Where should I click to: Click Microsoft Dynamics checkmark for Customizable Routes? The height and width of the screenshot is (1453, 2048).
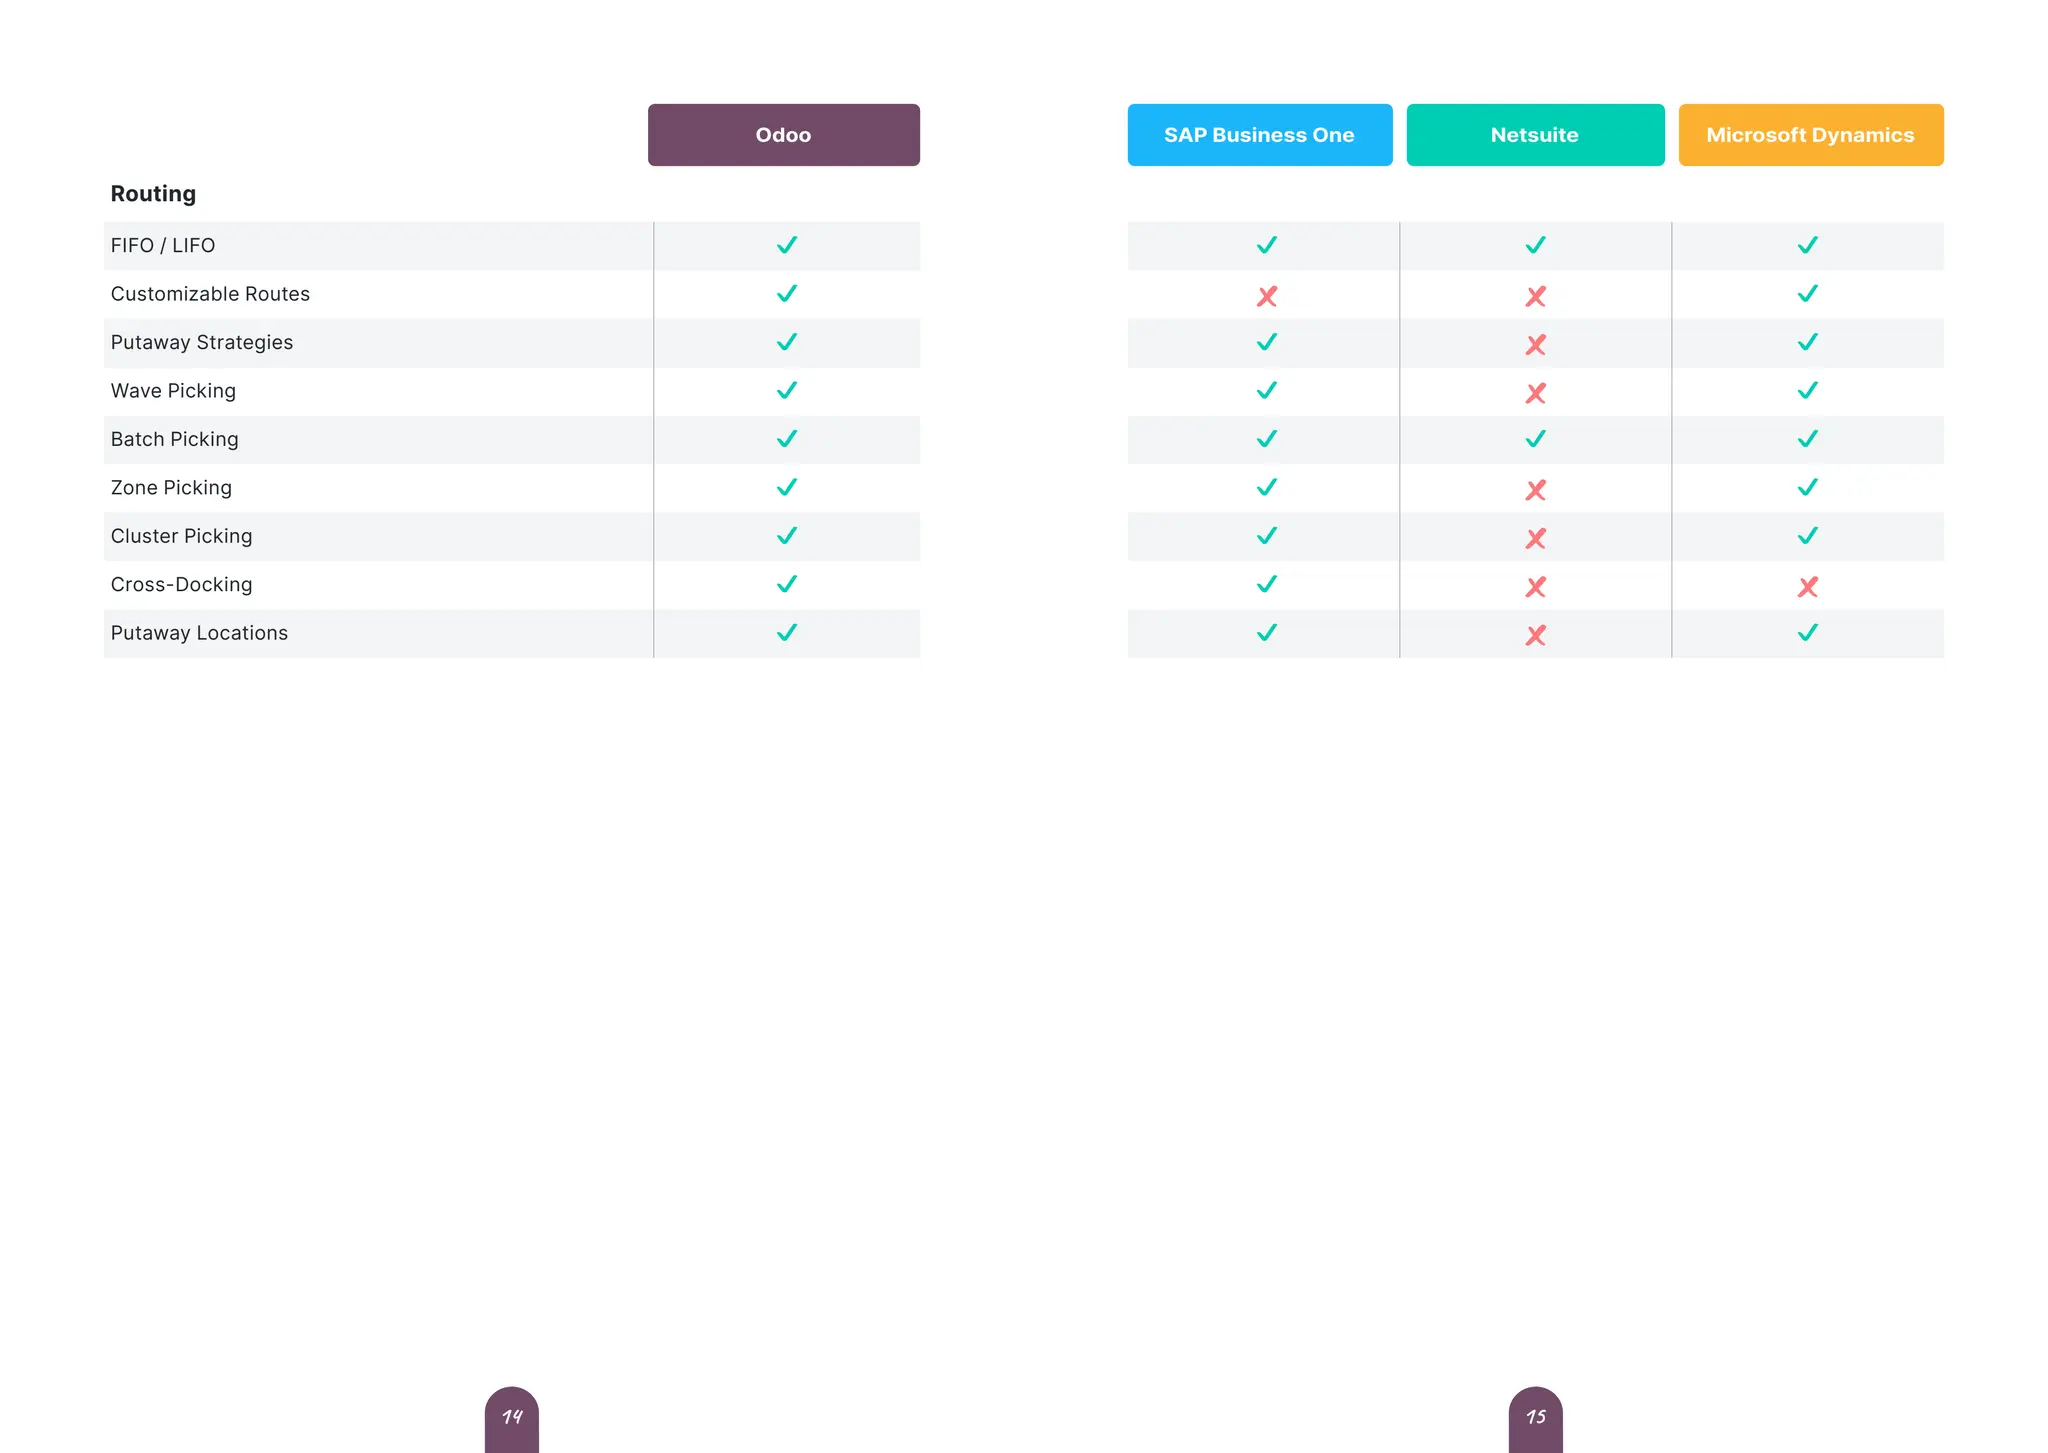(x=1808, y=293)
